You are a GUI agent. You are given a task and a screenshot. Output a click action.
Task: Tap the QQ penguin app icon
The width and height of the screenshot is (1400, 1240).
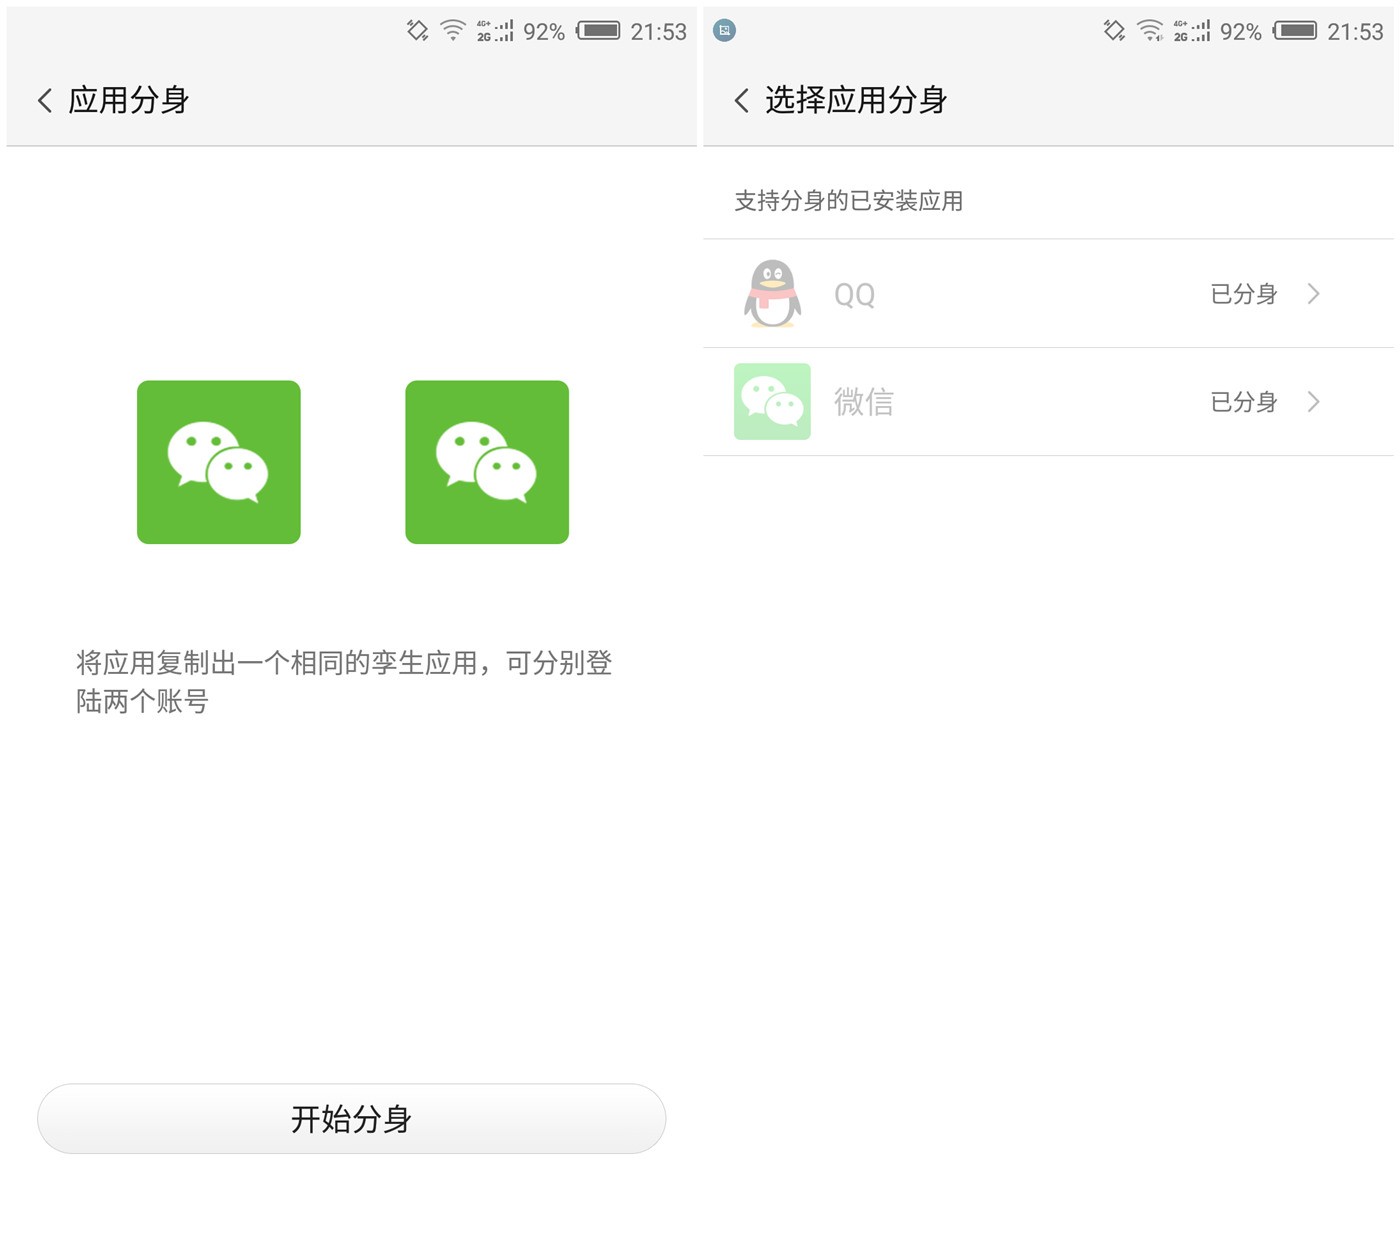click(772, 294)
